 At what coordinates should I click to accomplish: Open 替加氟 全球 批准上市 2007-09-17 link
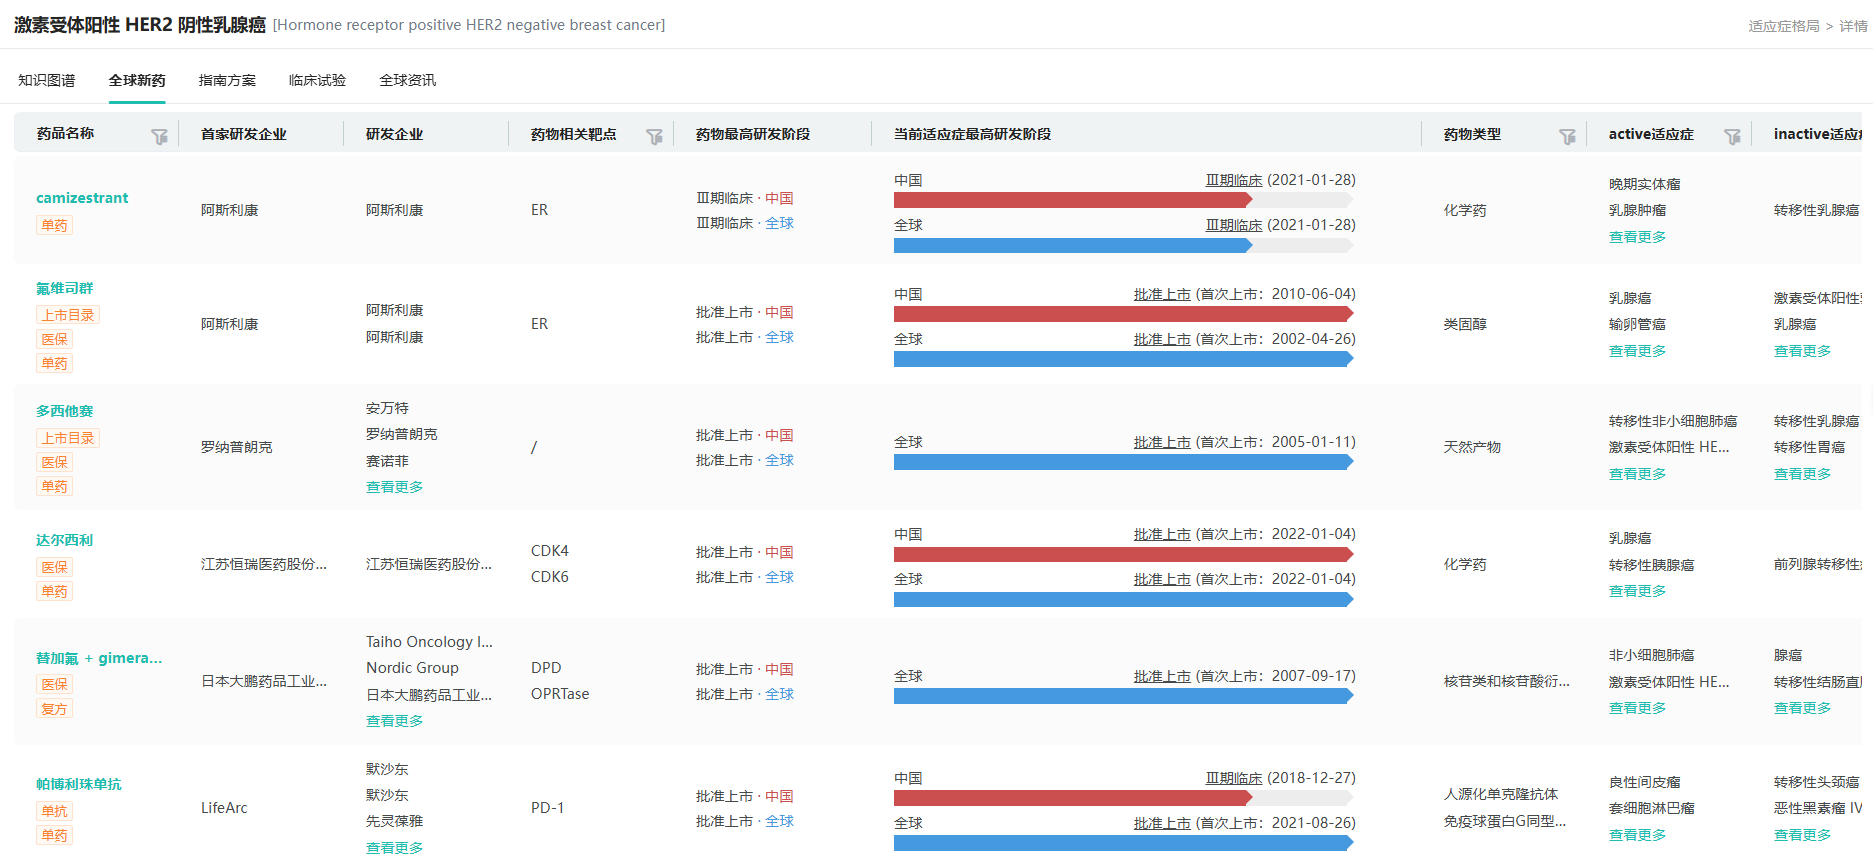click(1162, 676)
